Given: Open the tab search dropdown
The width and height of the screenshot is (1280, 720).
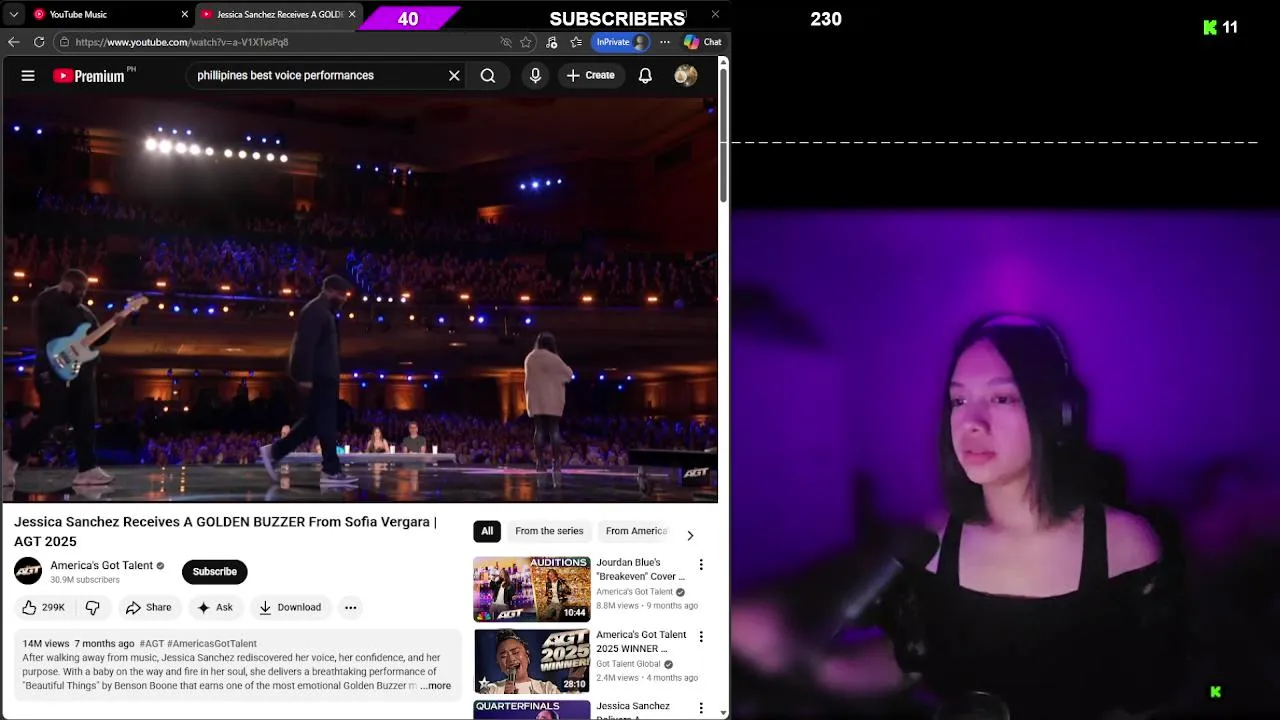Looking at the screenshot, I should point(13,14).
